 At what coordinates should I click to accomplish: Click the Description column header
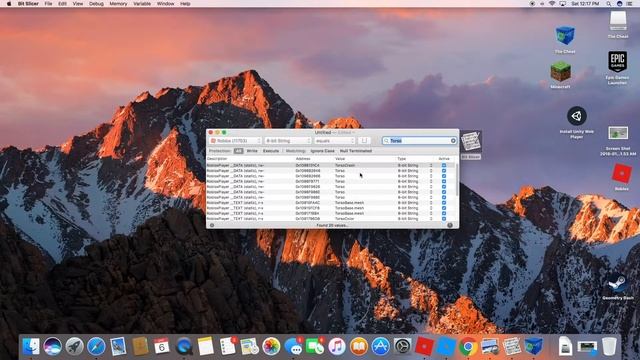pos(217,158)
